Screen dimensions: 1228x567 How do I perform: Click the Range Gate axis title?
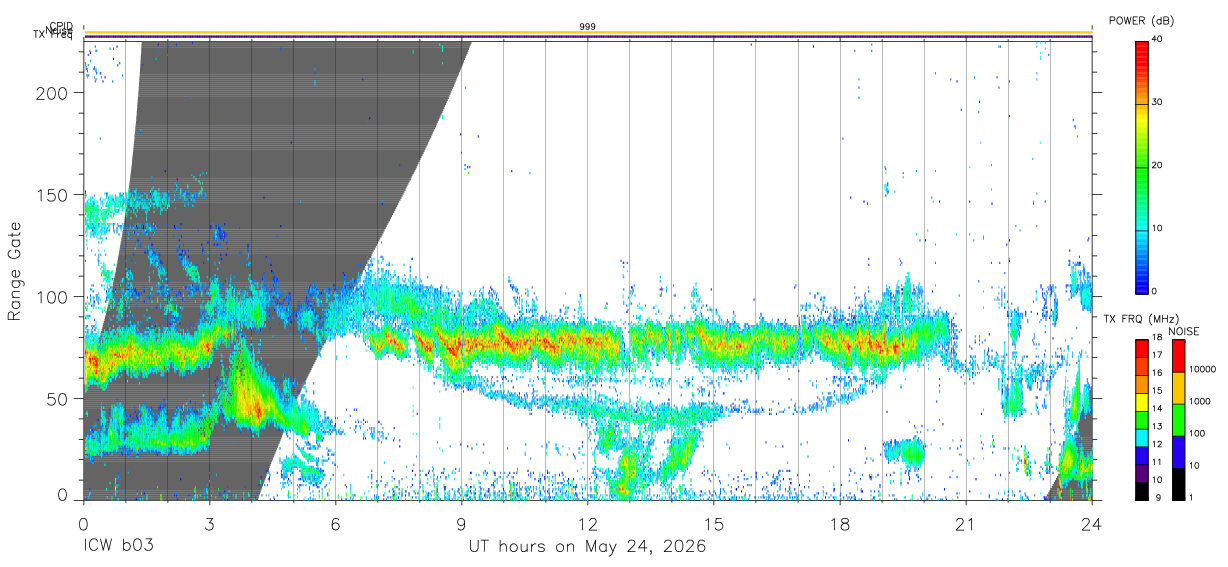coord(15,270)
